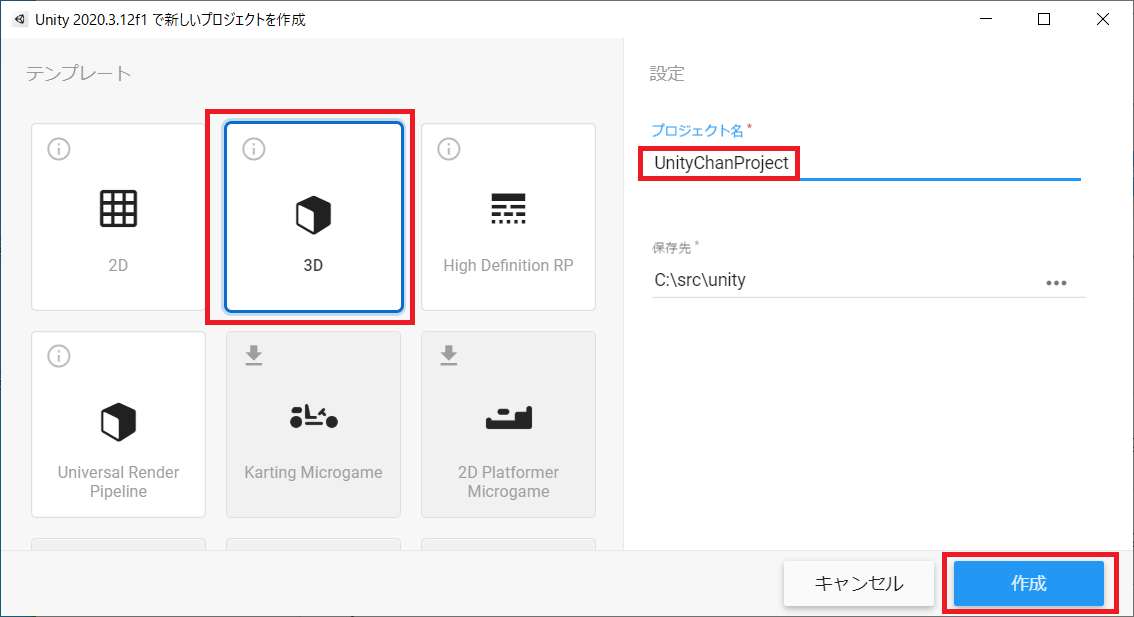Click the 2D grid icon
The width and height of the screenshot is (1134, 617).
119,209
